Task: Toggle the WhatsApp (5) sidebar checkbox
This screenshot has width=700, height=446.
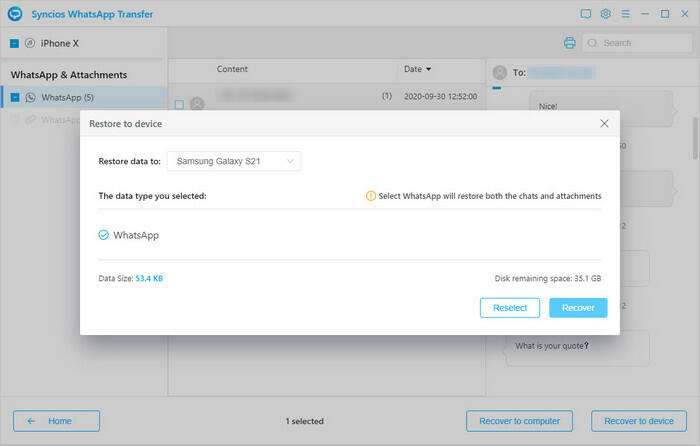Action: coord(14,98)
